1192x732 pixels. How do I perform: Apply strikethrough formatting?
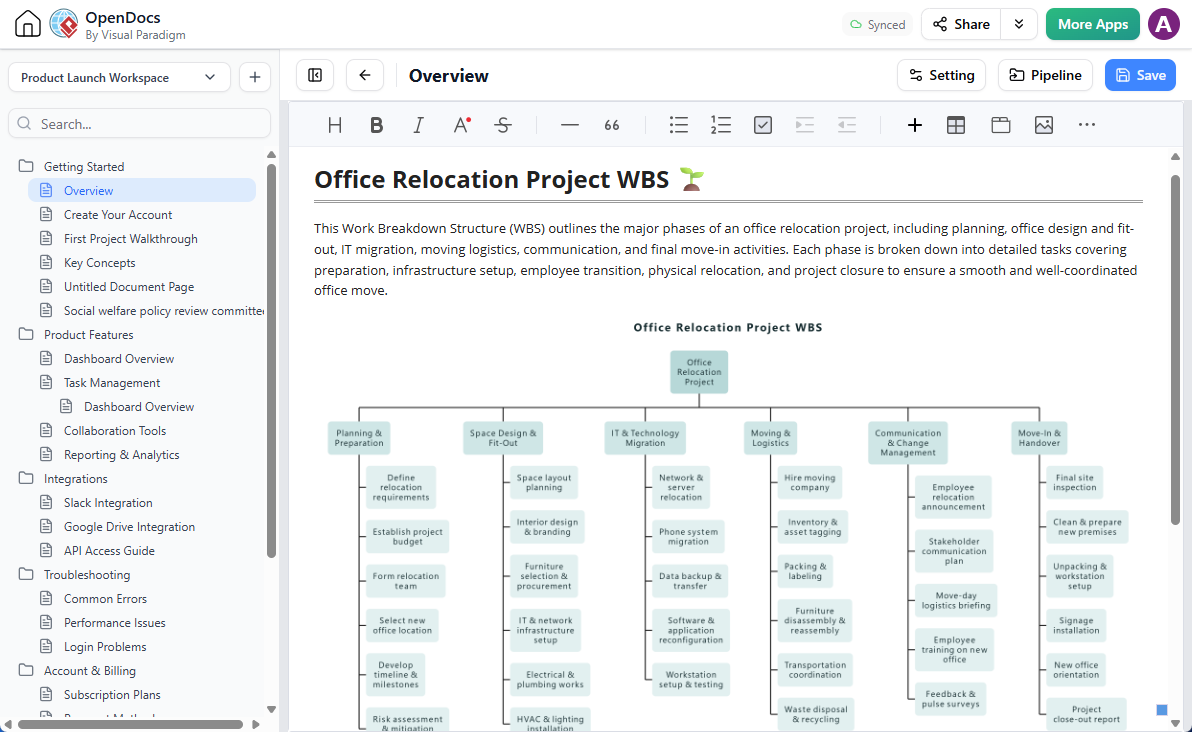point(502,125)
